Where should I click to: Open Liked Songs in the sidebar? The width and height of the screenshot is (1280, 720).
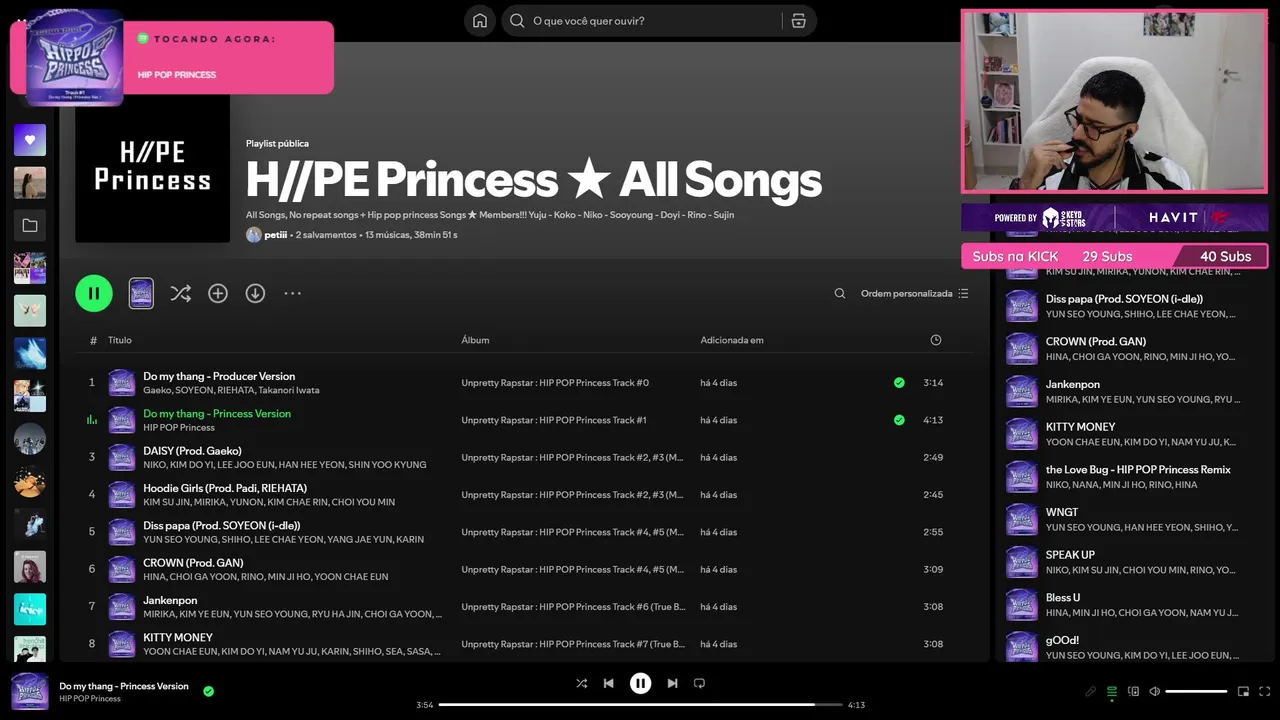[x=30, y=140]
